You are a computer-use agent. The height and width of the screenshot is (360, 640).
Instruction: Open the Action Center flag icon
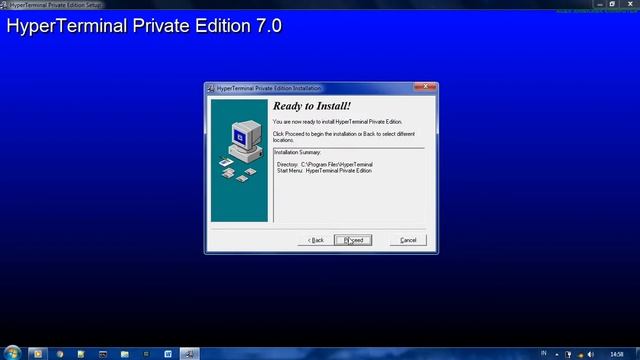568,355
